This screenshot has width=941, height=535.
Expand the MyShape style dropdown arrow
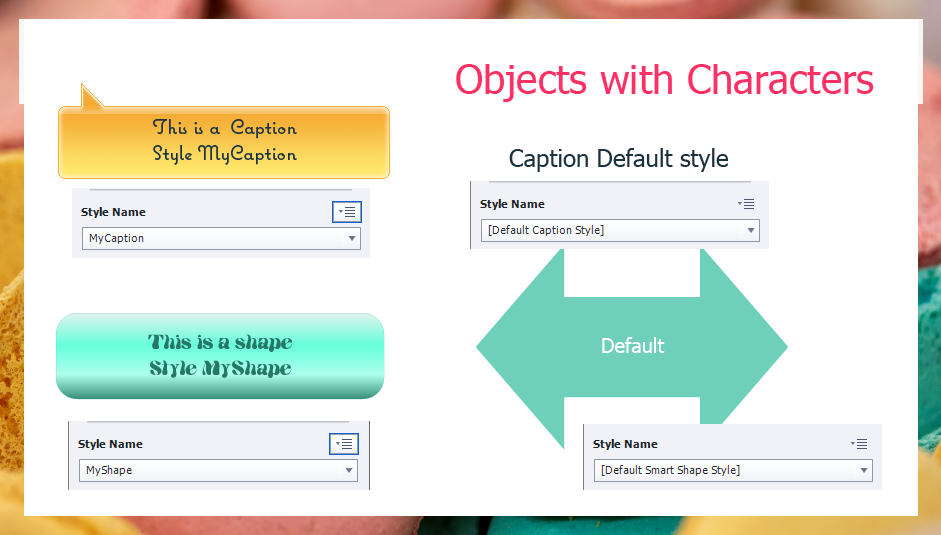348,471
